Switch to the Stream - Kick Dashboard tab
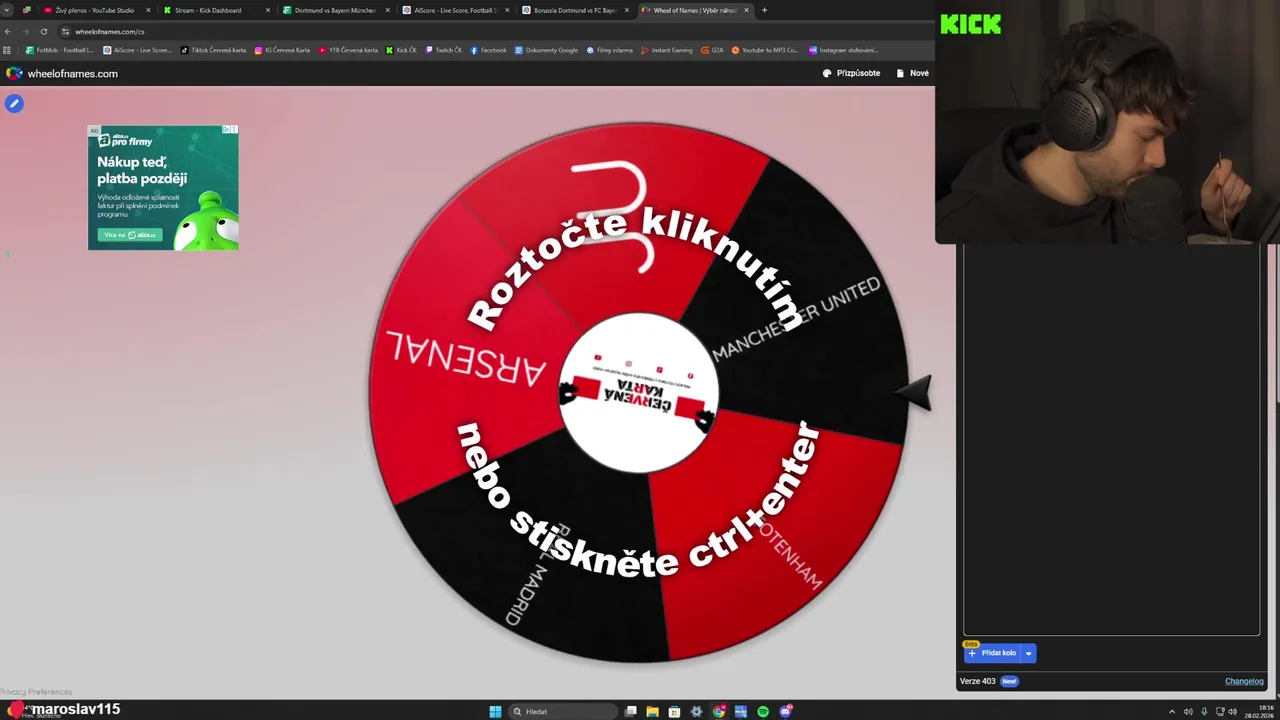 216,10
